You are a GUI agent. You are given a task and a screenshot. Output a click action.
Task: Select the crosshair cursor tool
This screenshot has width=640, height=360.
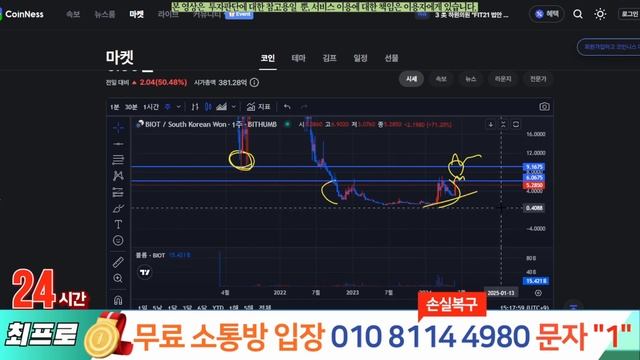pyautogui.click(x=118, y=128)
